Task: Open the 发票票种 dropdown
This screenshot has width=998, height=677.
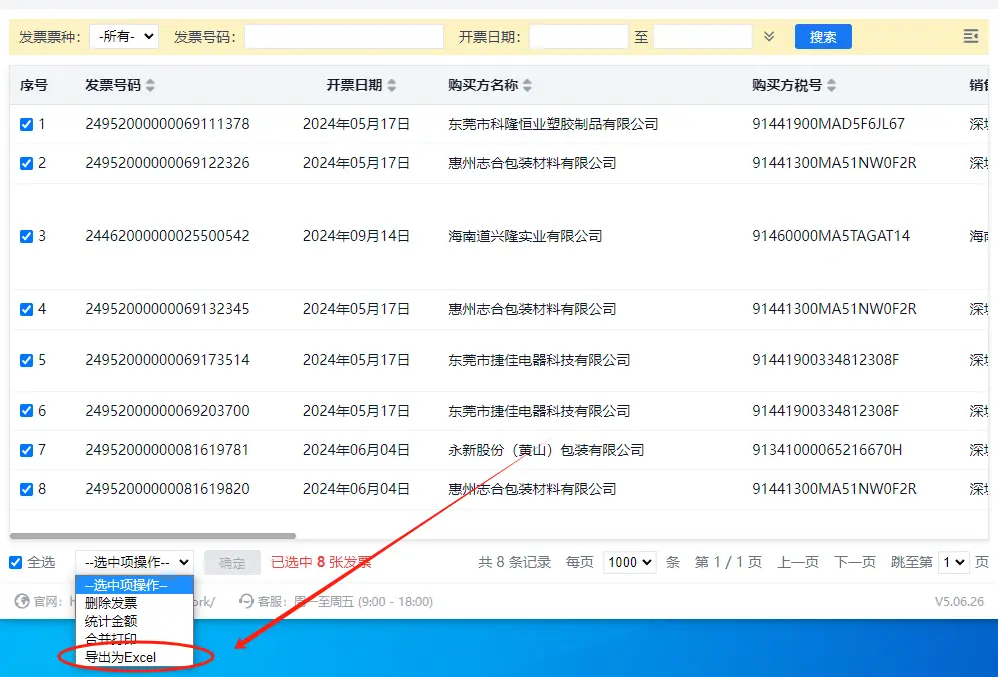Action: point(123,36)
